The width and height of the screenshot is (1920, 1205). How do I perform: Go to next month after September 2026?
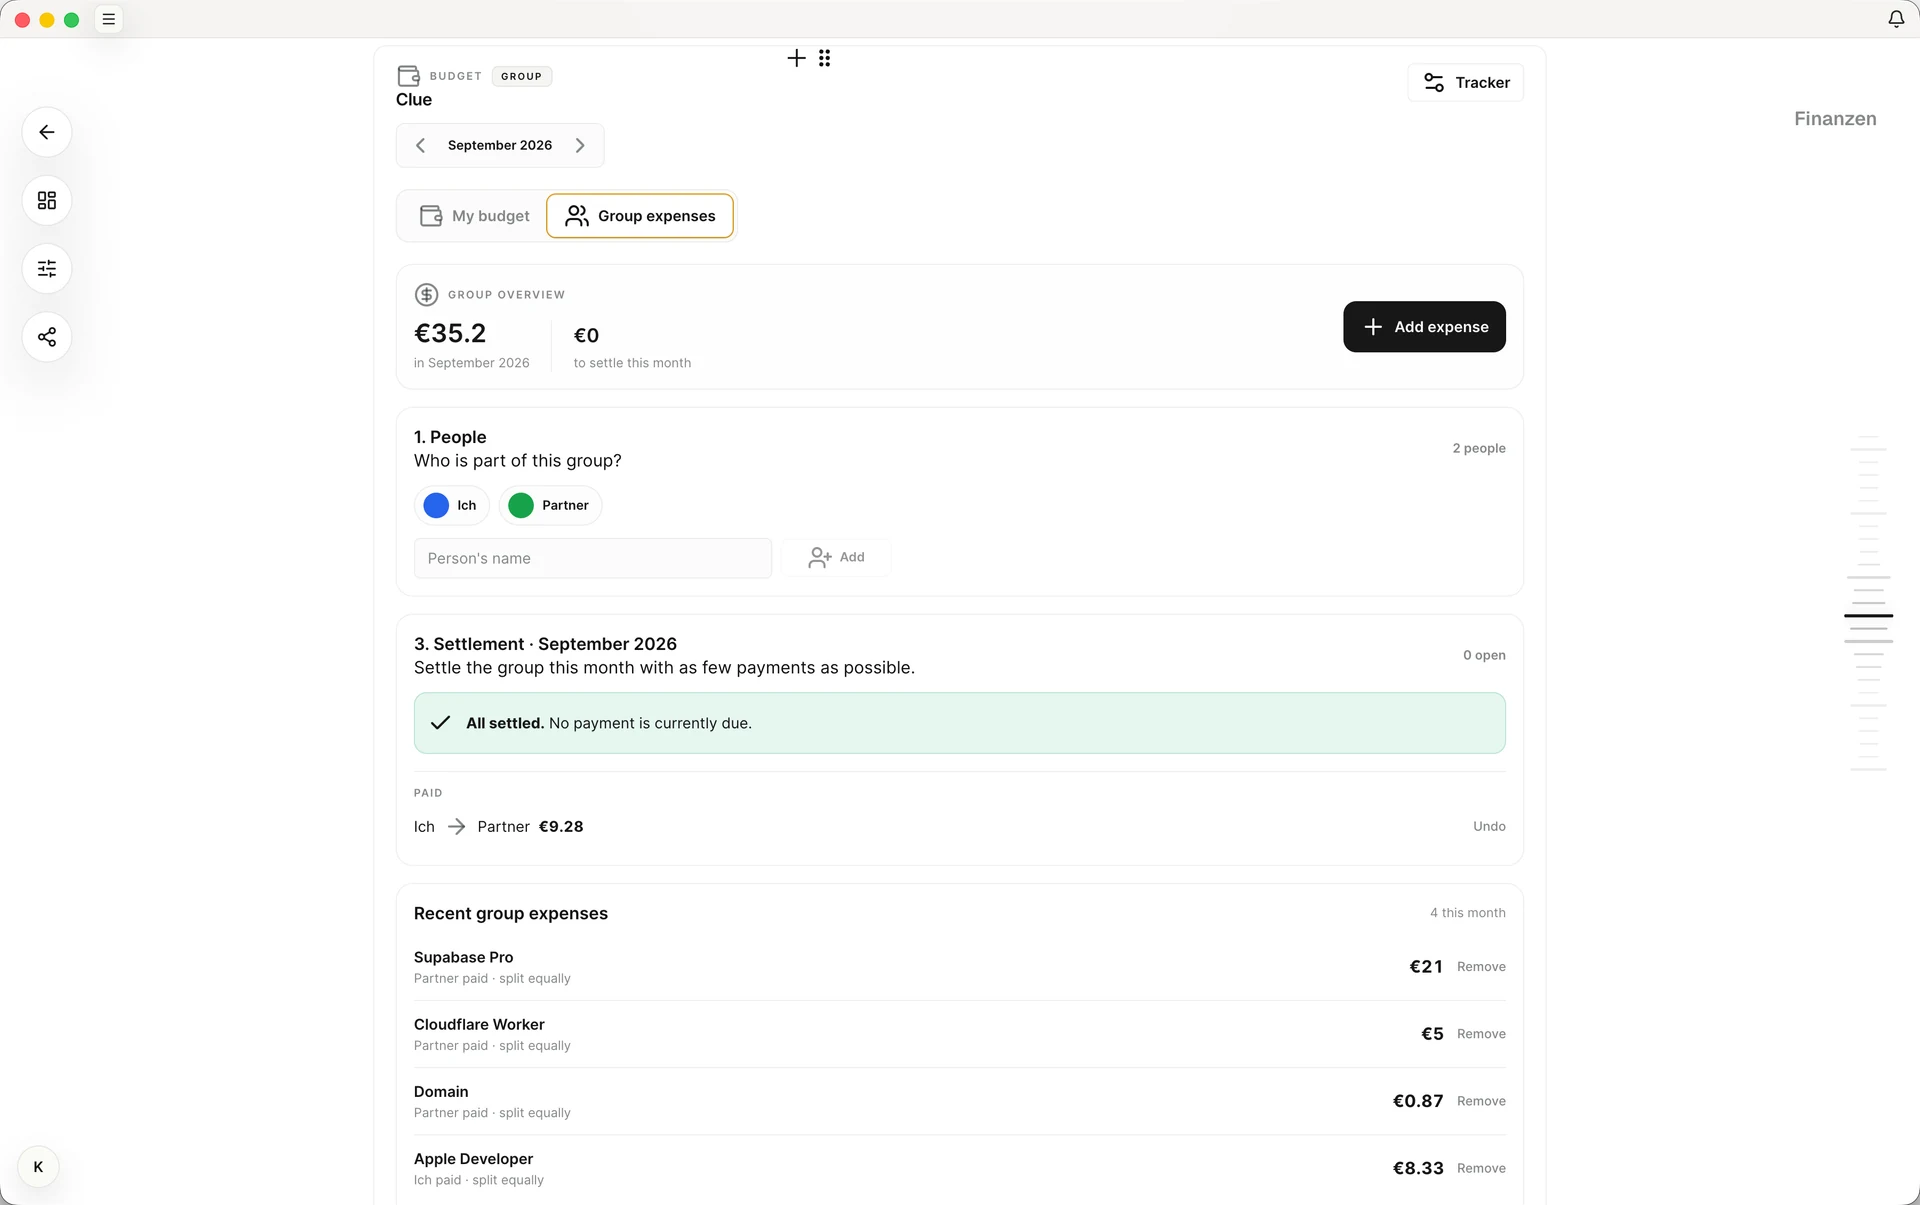[x=580, y=145]
